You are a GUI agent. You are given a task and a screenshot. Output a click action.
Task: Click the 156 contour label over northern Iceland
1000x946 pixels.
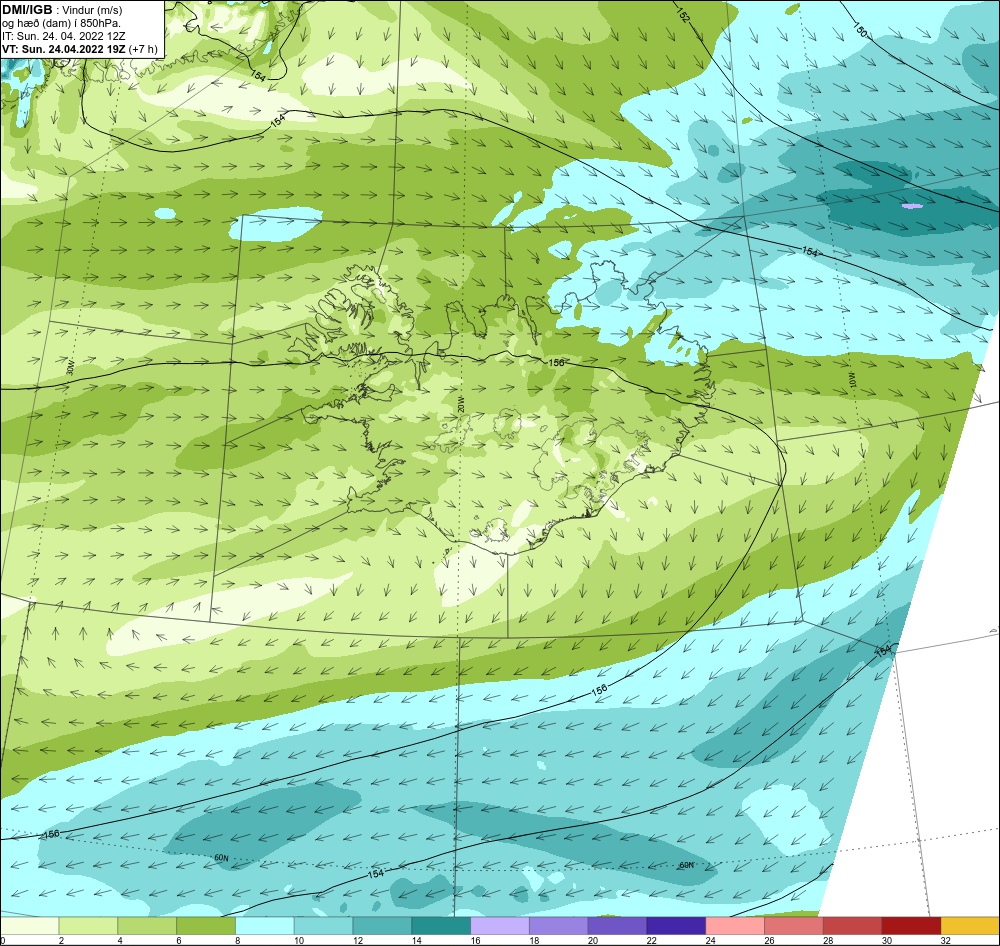[x=556, y=362]
